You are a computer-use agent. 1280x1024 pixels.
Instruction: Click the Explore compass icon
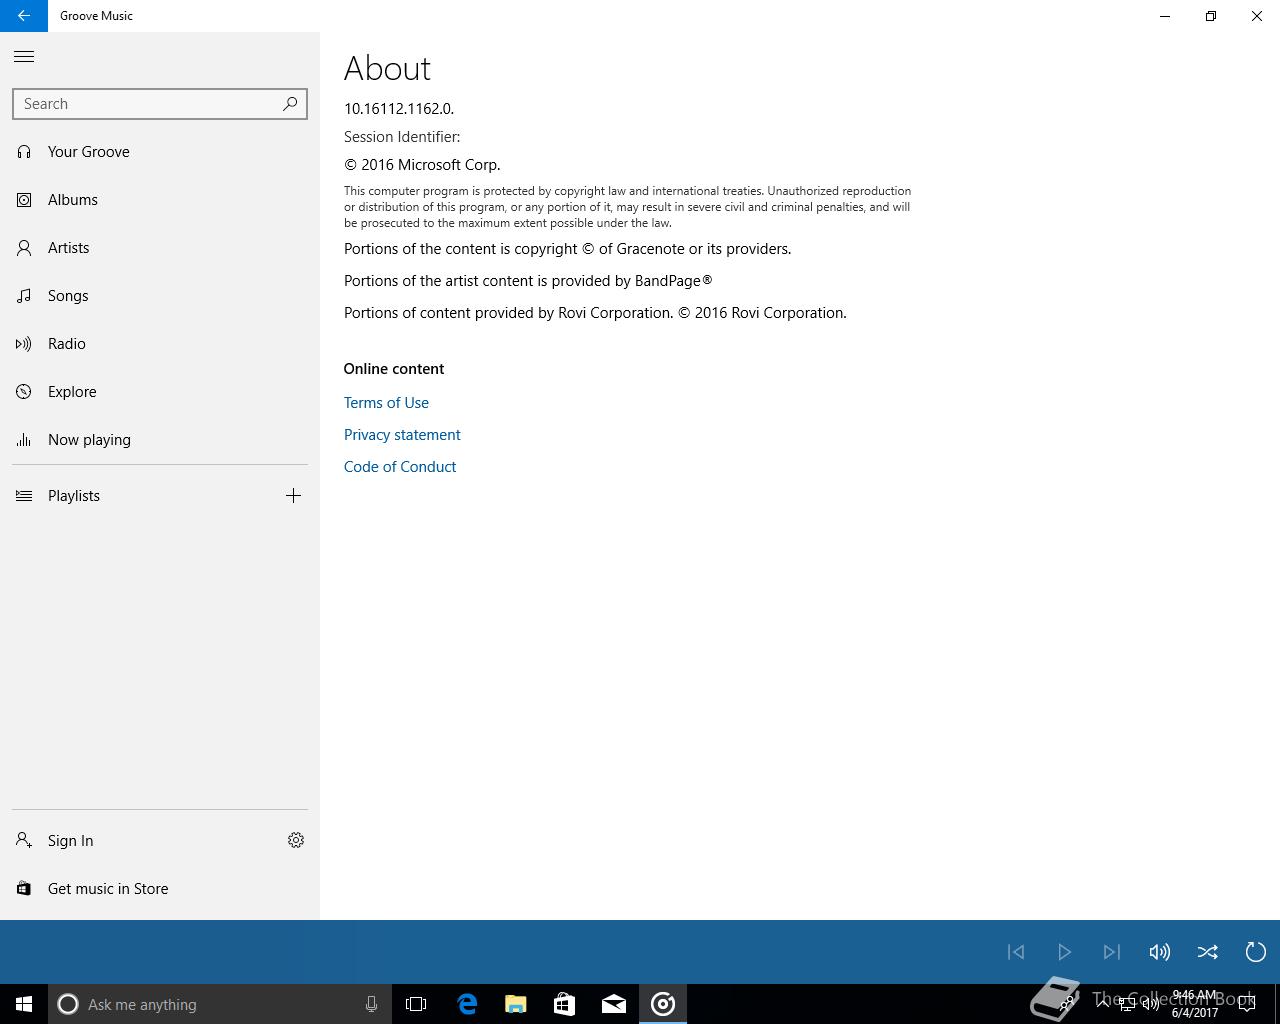pyautogui.click(x=24, y=392)
